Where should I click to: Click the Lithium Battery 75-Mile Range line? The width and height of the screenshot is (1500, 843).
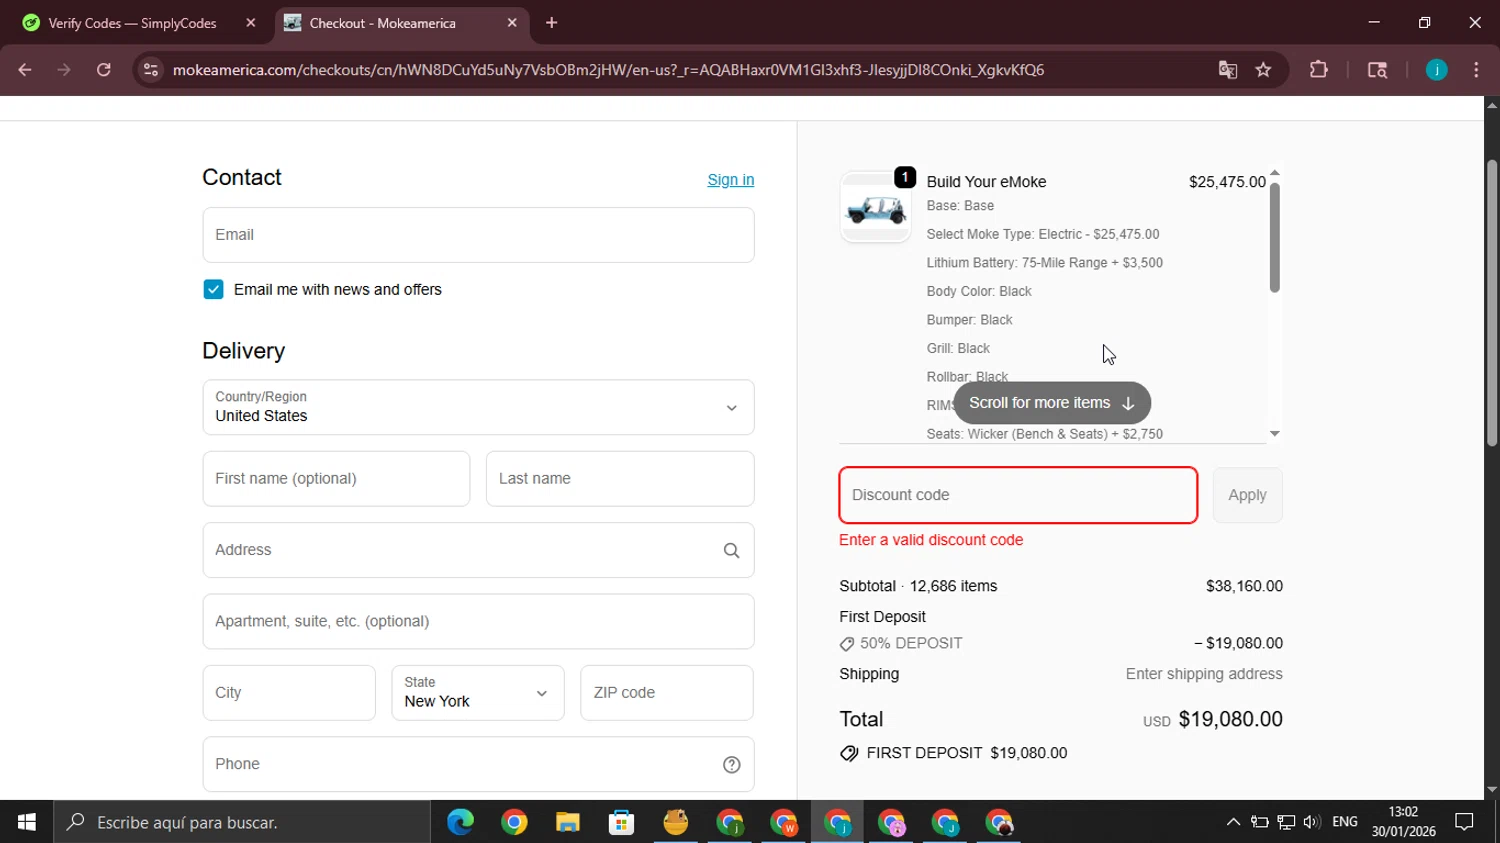tap(1044, 263)
